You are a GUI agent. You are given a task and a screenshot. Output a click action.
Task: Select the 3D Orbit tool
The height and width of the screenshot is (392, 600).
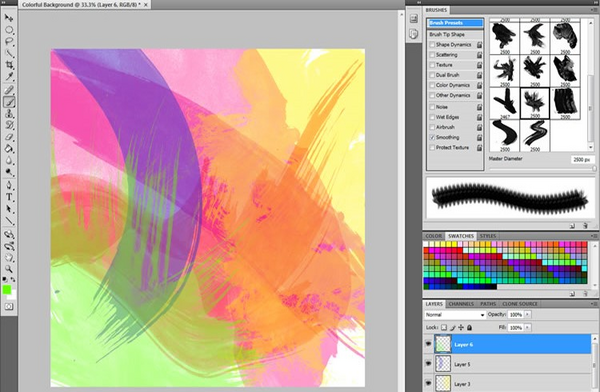coord(9,246)
